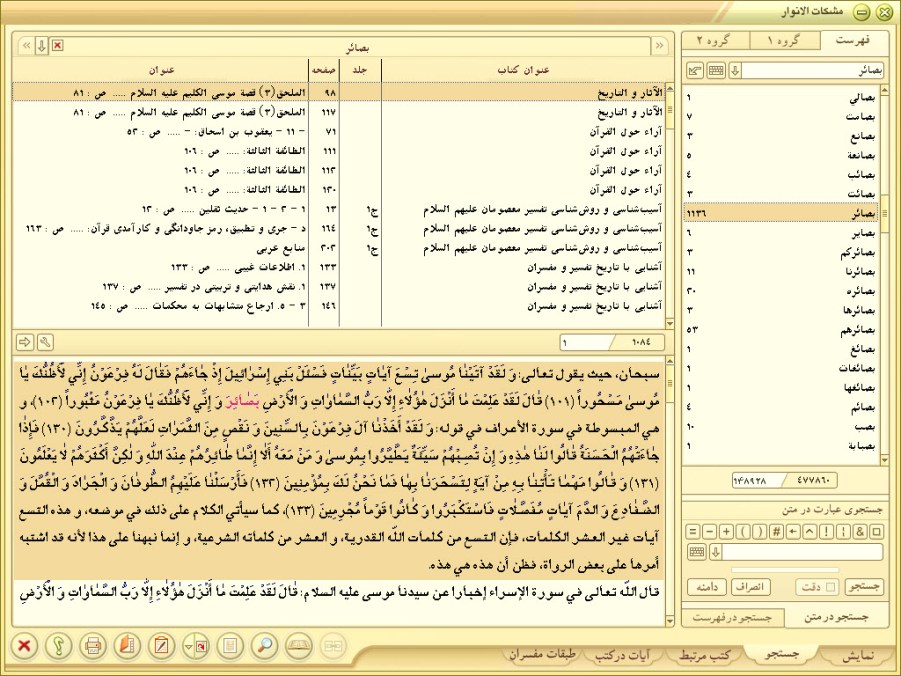Click the text pane scroll-down arrow

click(669, 621)
